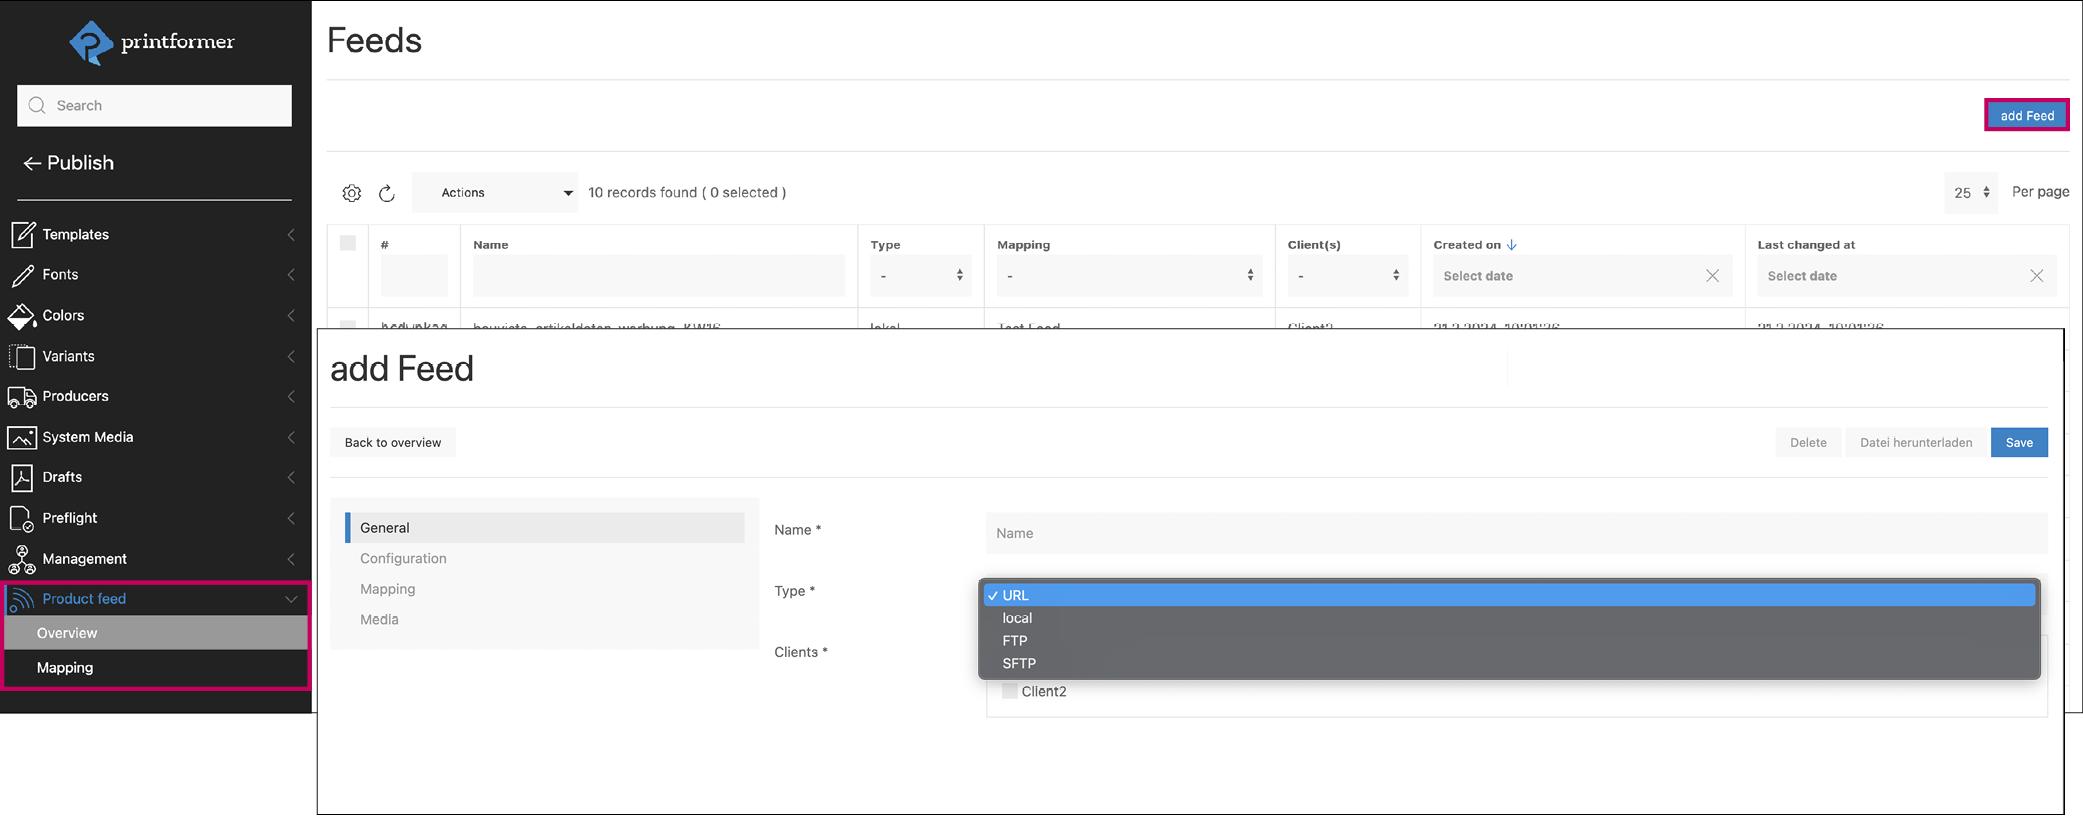Open Mapping under Product feed menu
Image resolution: width=2083 pixels, height=827 pixels.
65,668
